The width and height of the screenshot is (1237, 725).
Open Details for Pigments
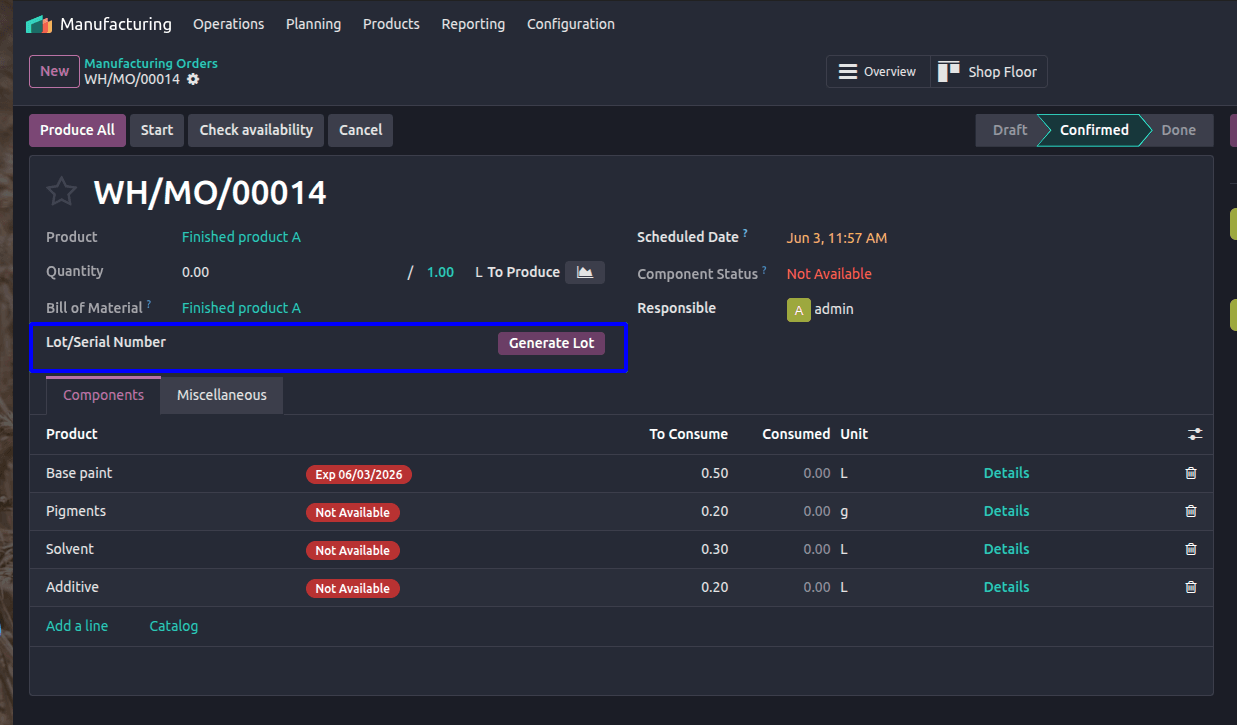click(1006, 511)
